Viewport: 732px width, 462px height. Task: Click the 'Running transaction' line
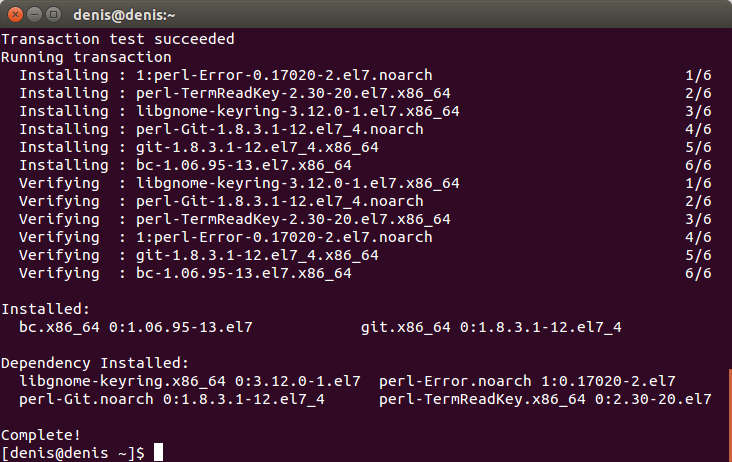point(86,57)
